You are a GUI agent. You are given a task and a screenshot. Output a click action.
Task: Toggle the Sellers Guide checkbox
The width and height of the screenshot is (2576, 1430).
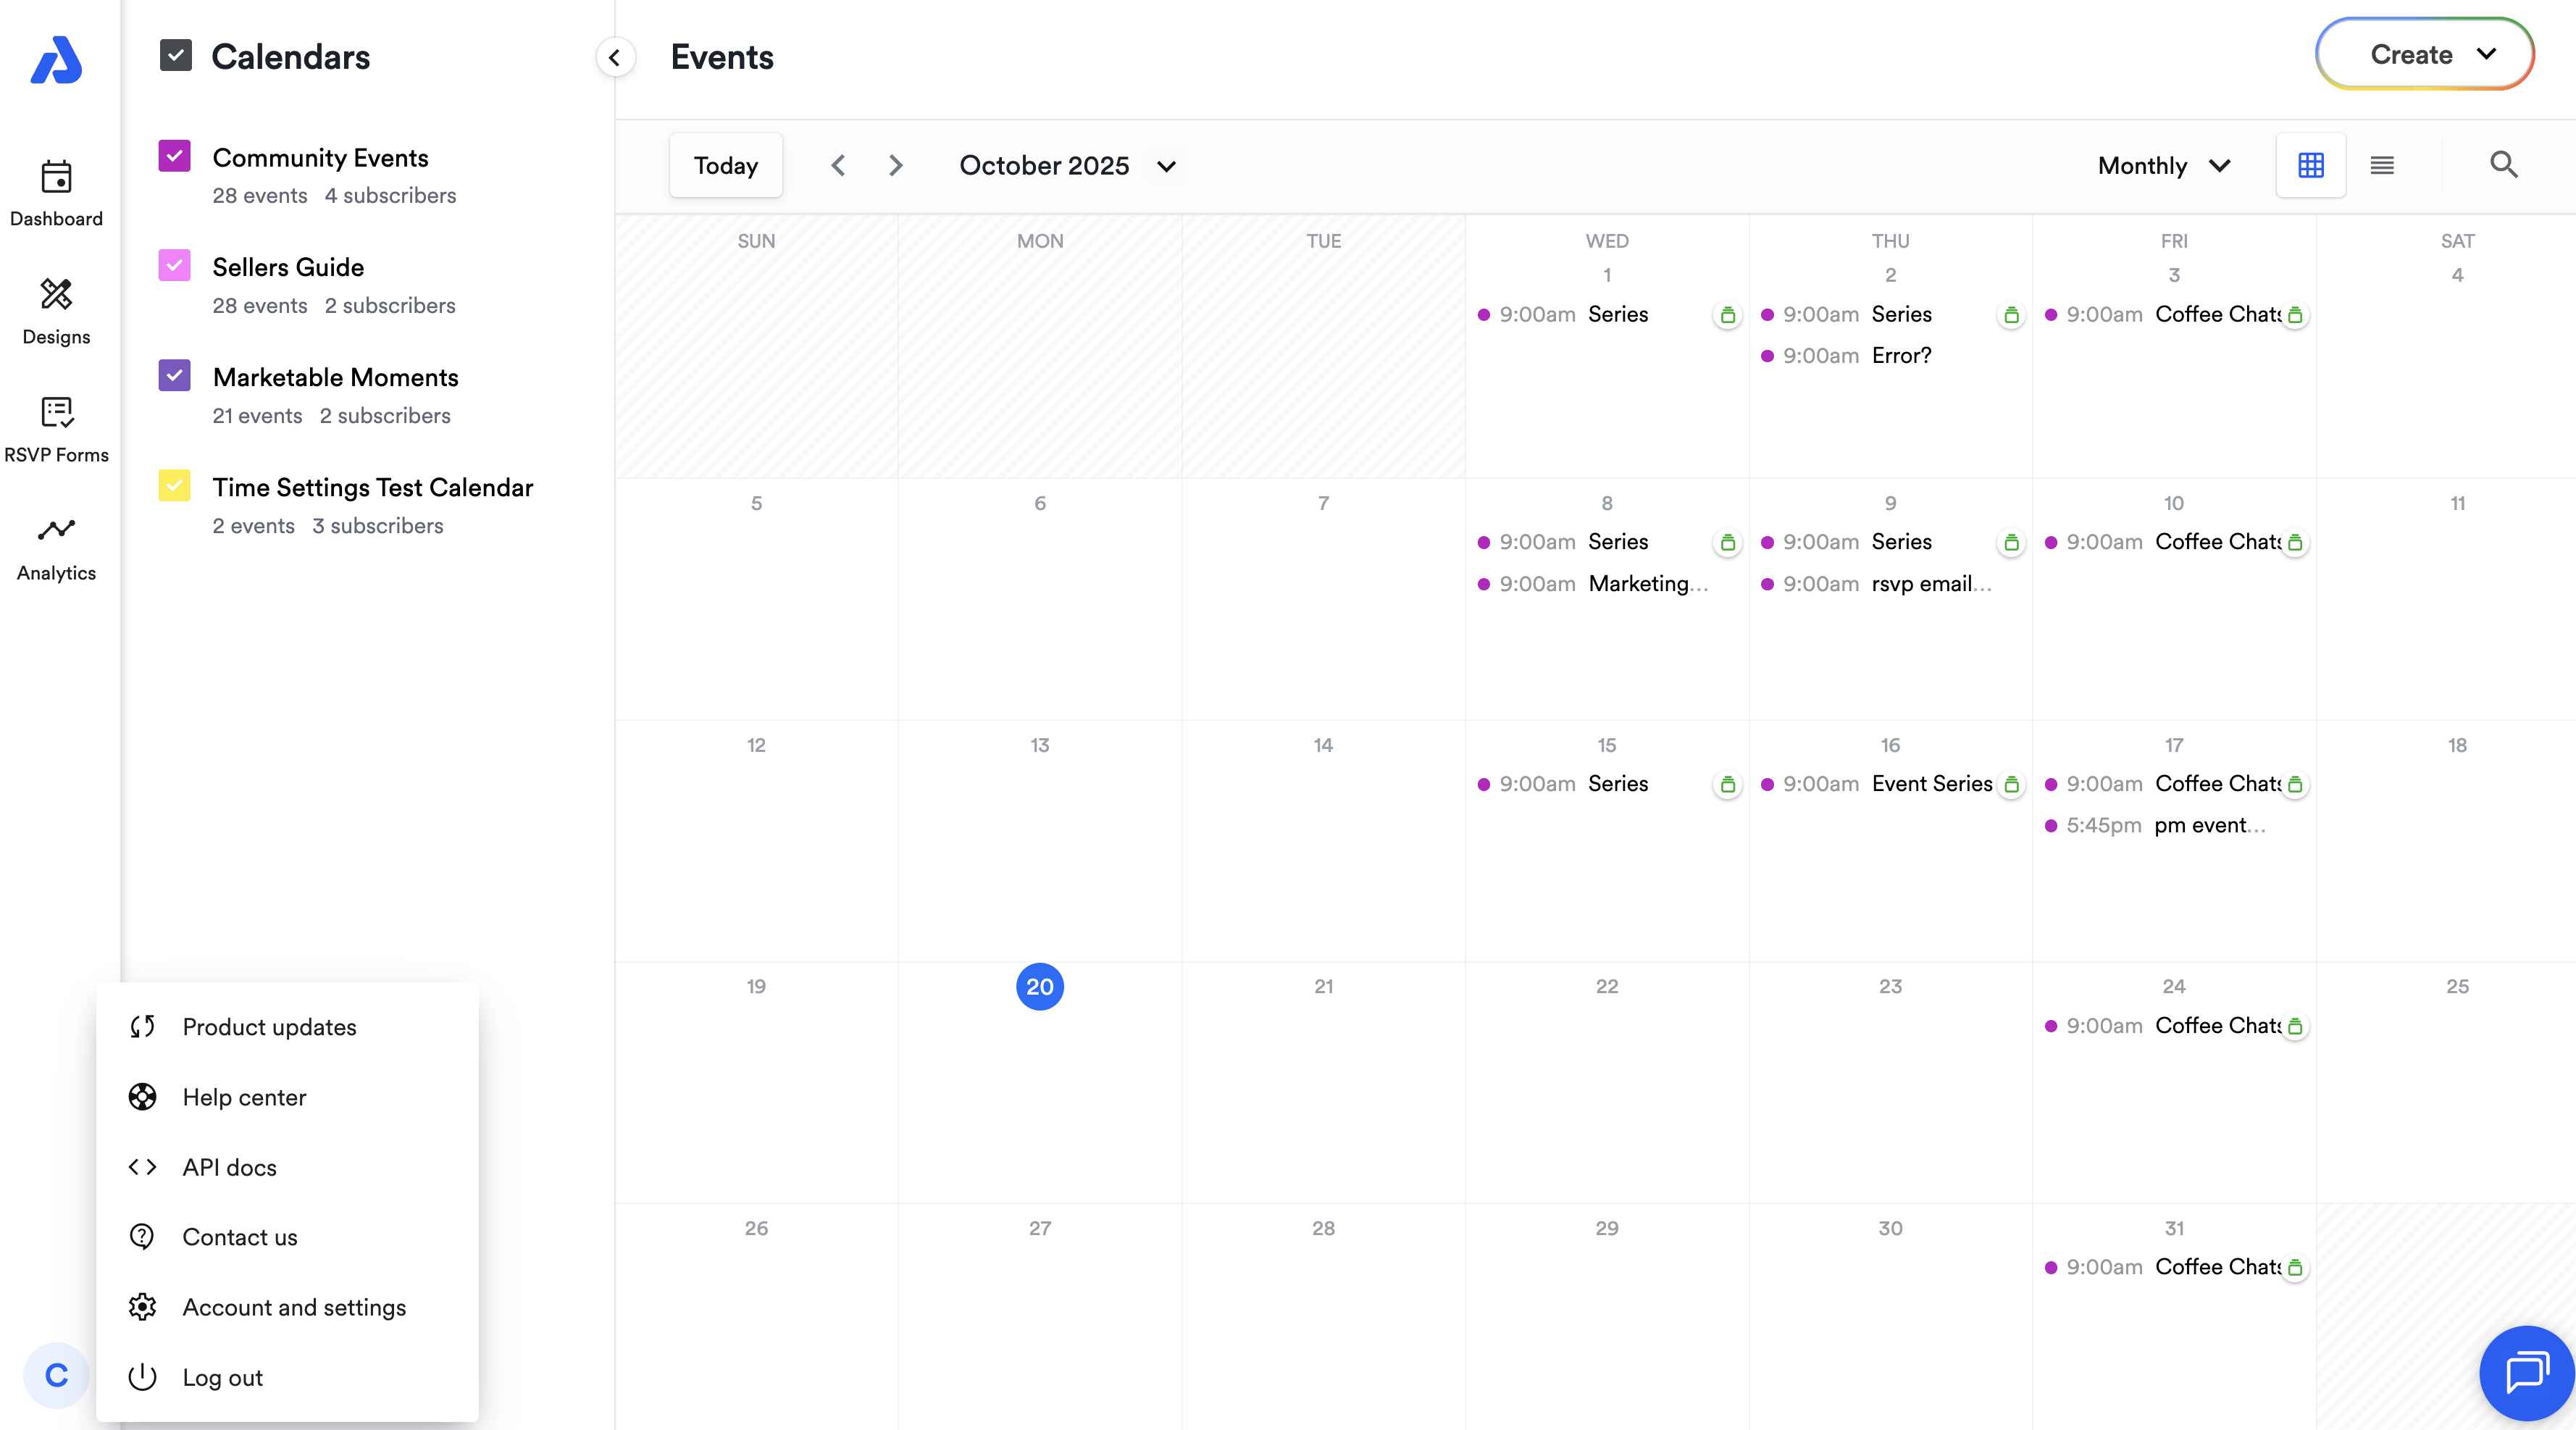(175, 266)
